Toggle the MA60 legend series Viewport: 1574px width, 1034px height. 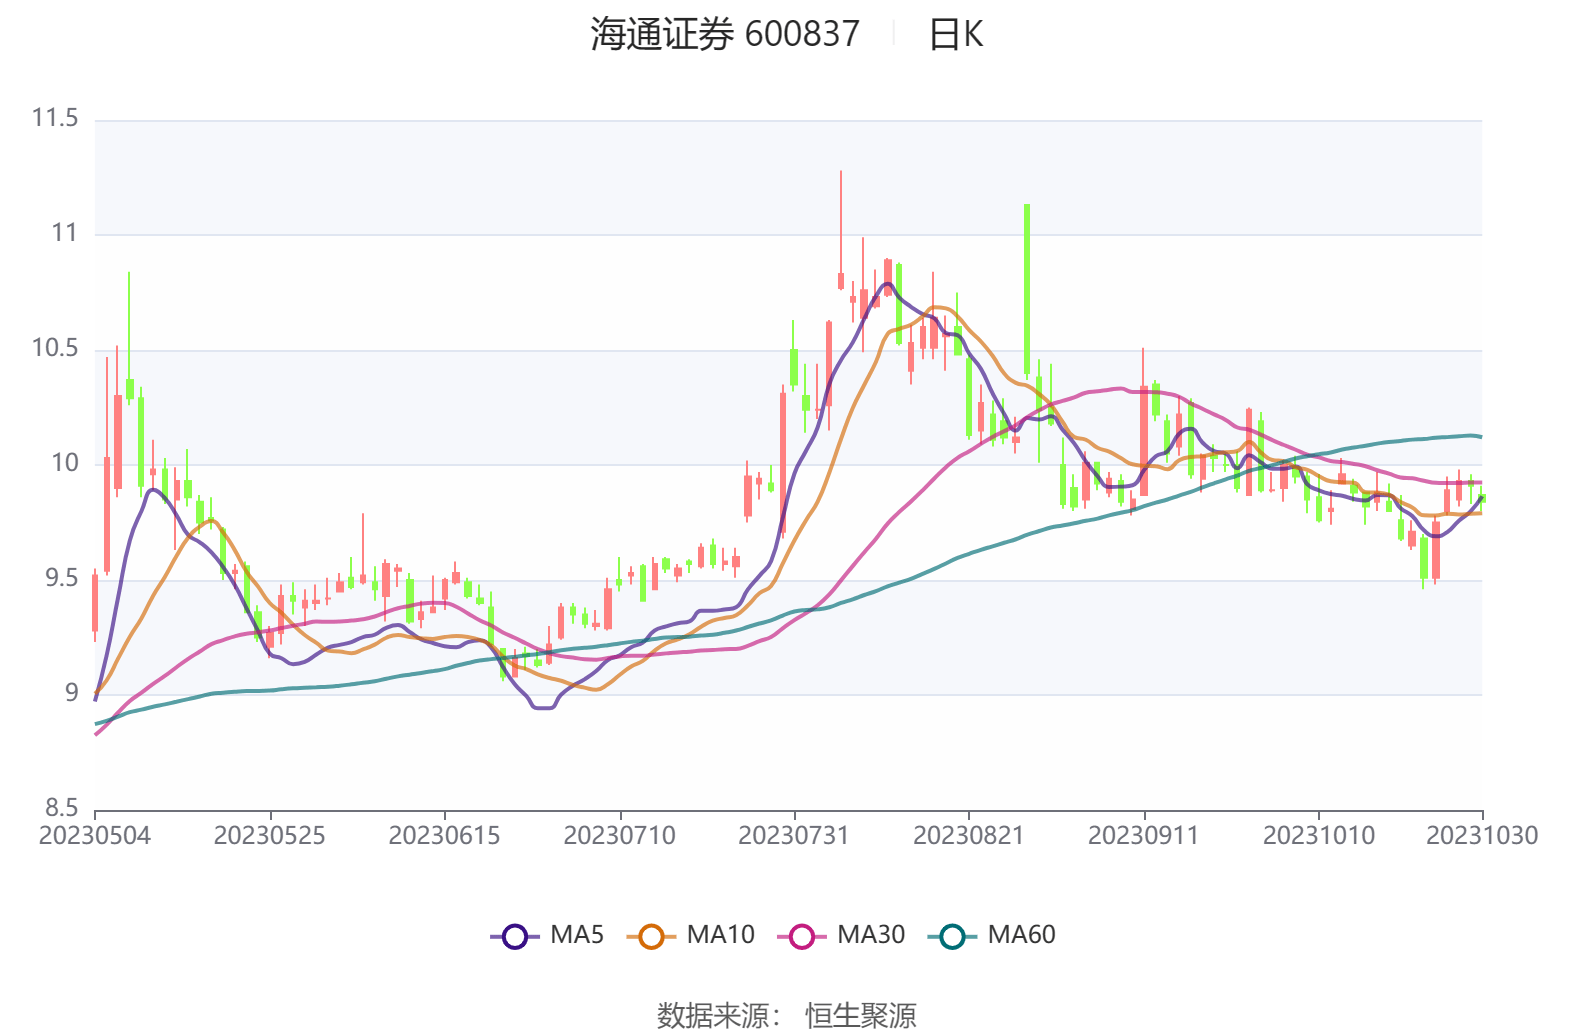991,936
